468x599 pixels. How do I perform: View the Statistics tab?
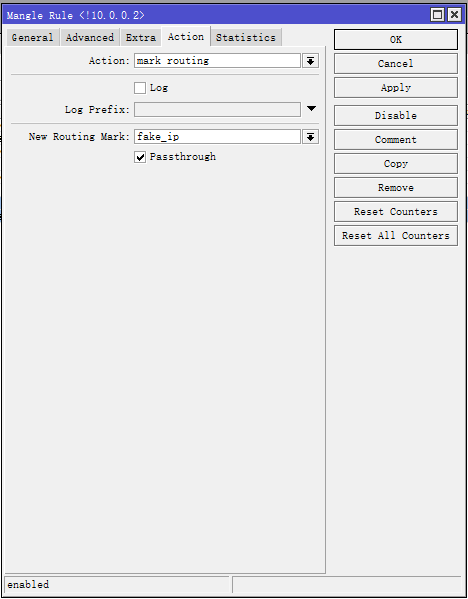246,37
